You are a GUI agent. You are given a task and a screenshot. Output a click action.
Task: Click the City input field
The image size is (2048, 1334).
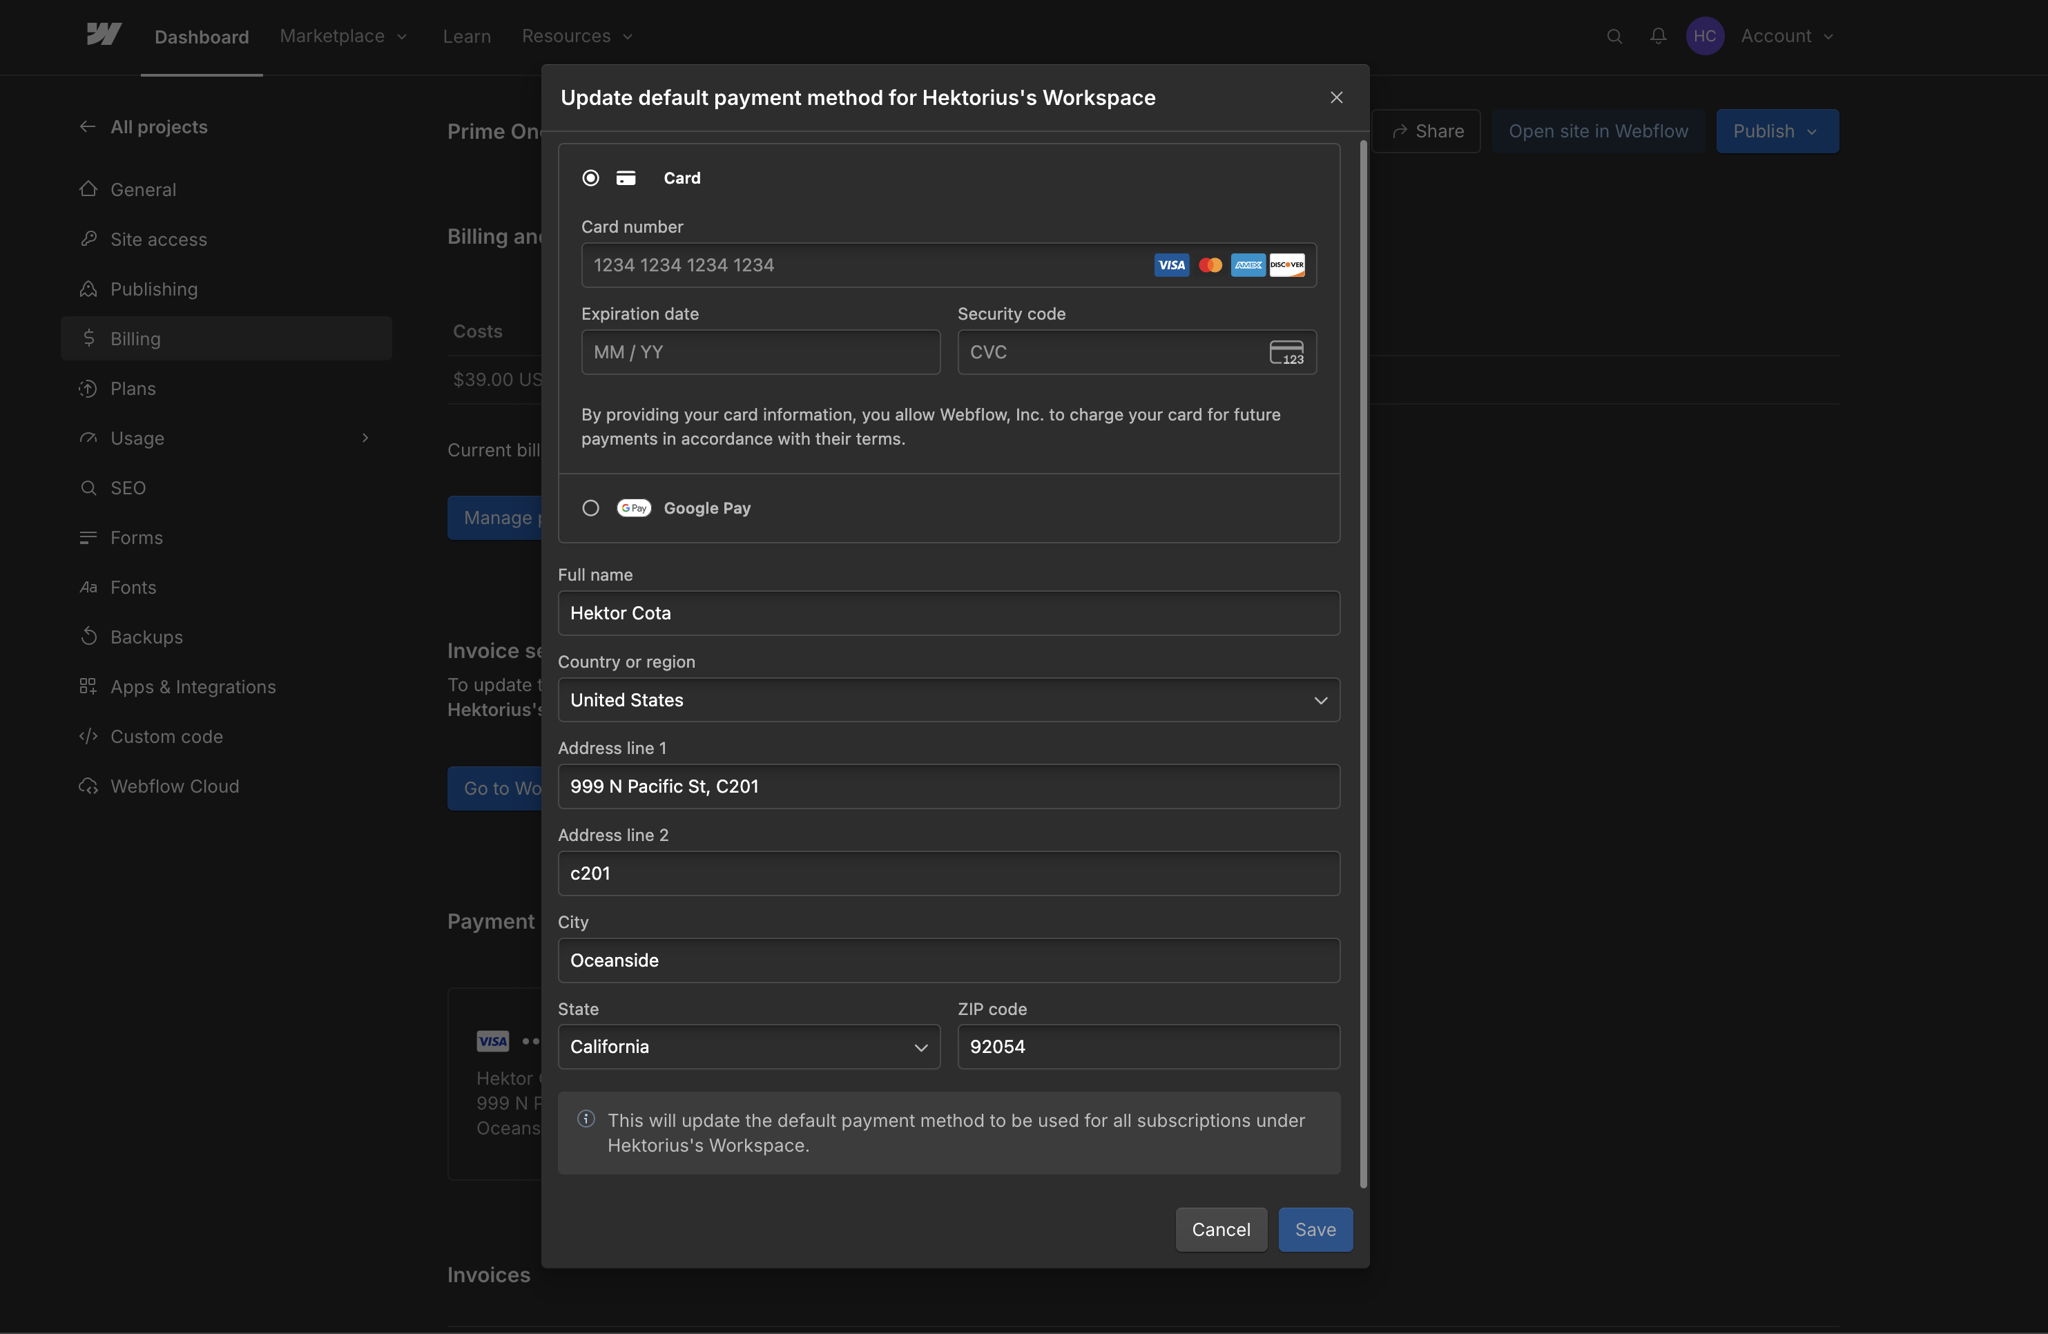click(x=949, y=961)
